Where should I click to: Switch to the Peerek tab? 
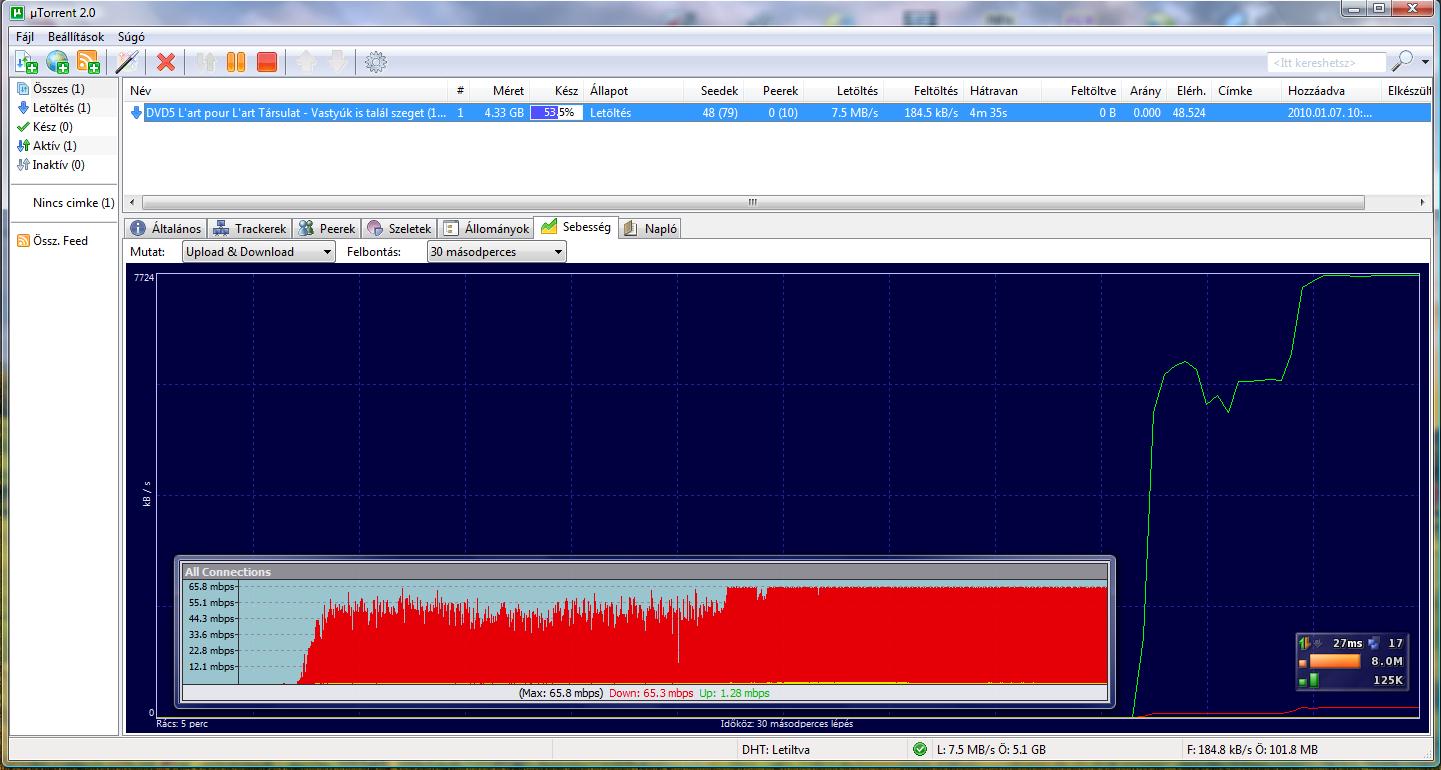coord(326,229)
